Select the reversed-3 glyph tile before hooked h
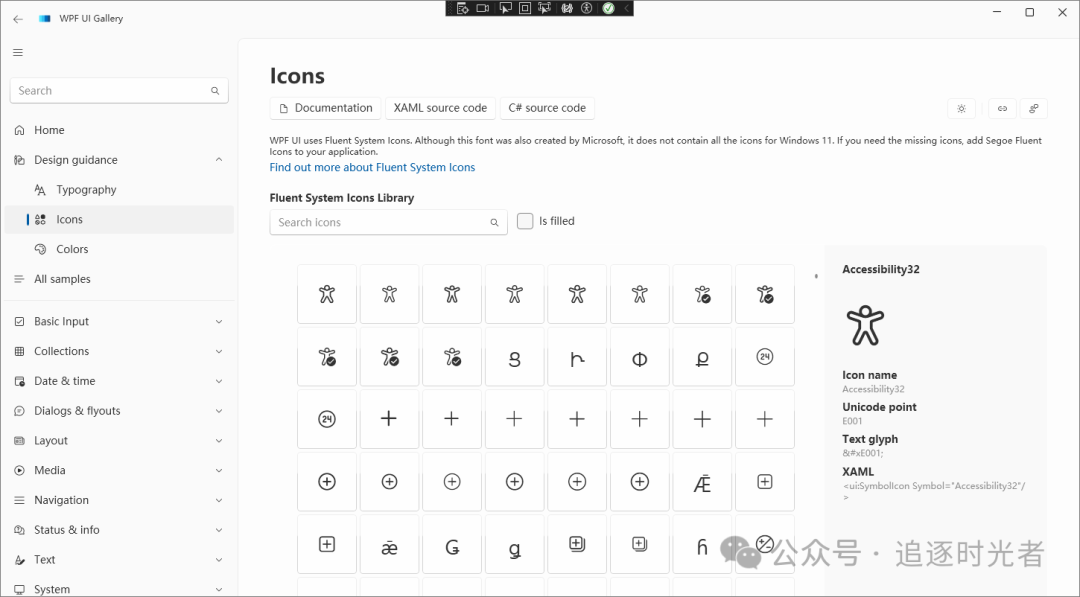This screenshot has height=597, width=1080. point(515,357)
